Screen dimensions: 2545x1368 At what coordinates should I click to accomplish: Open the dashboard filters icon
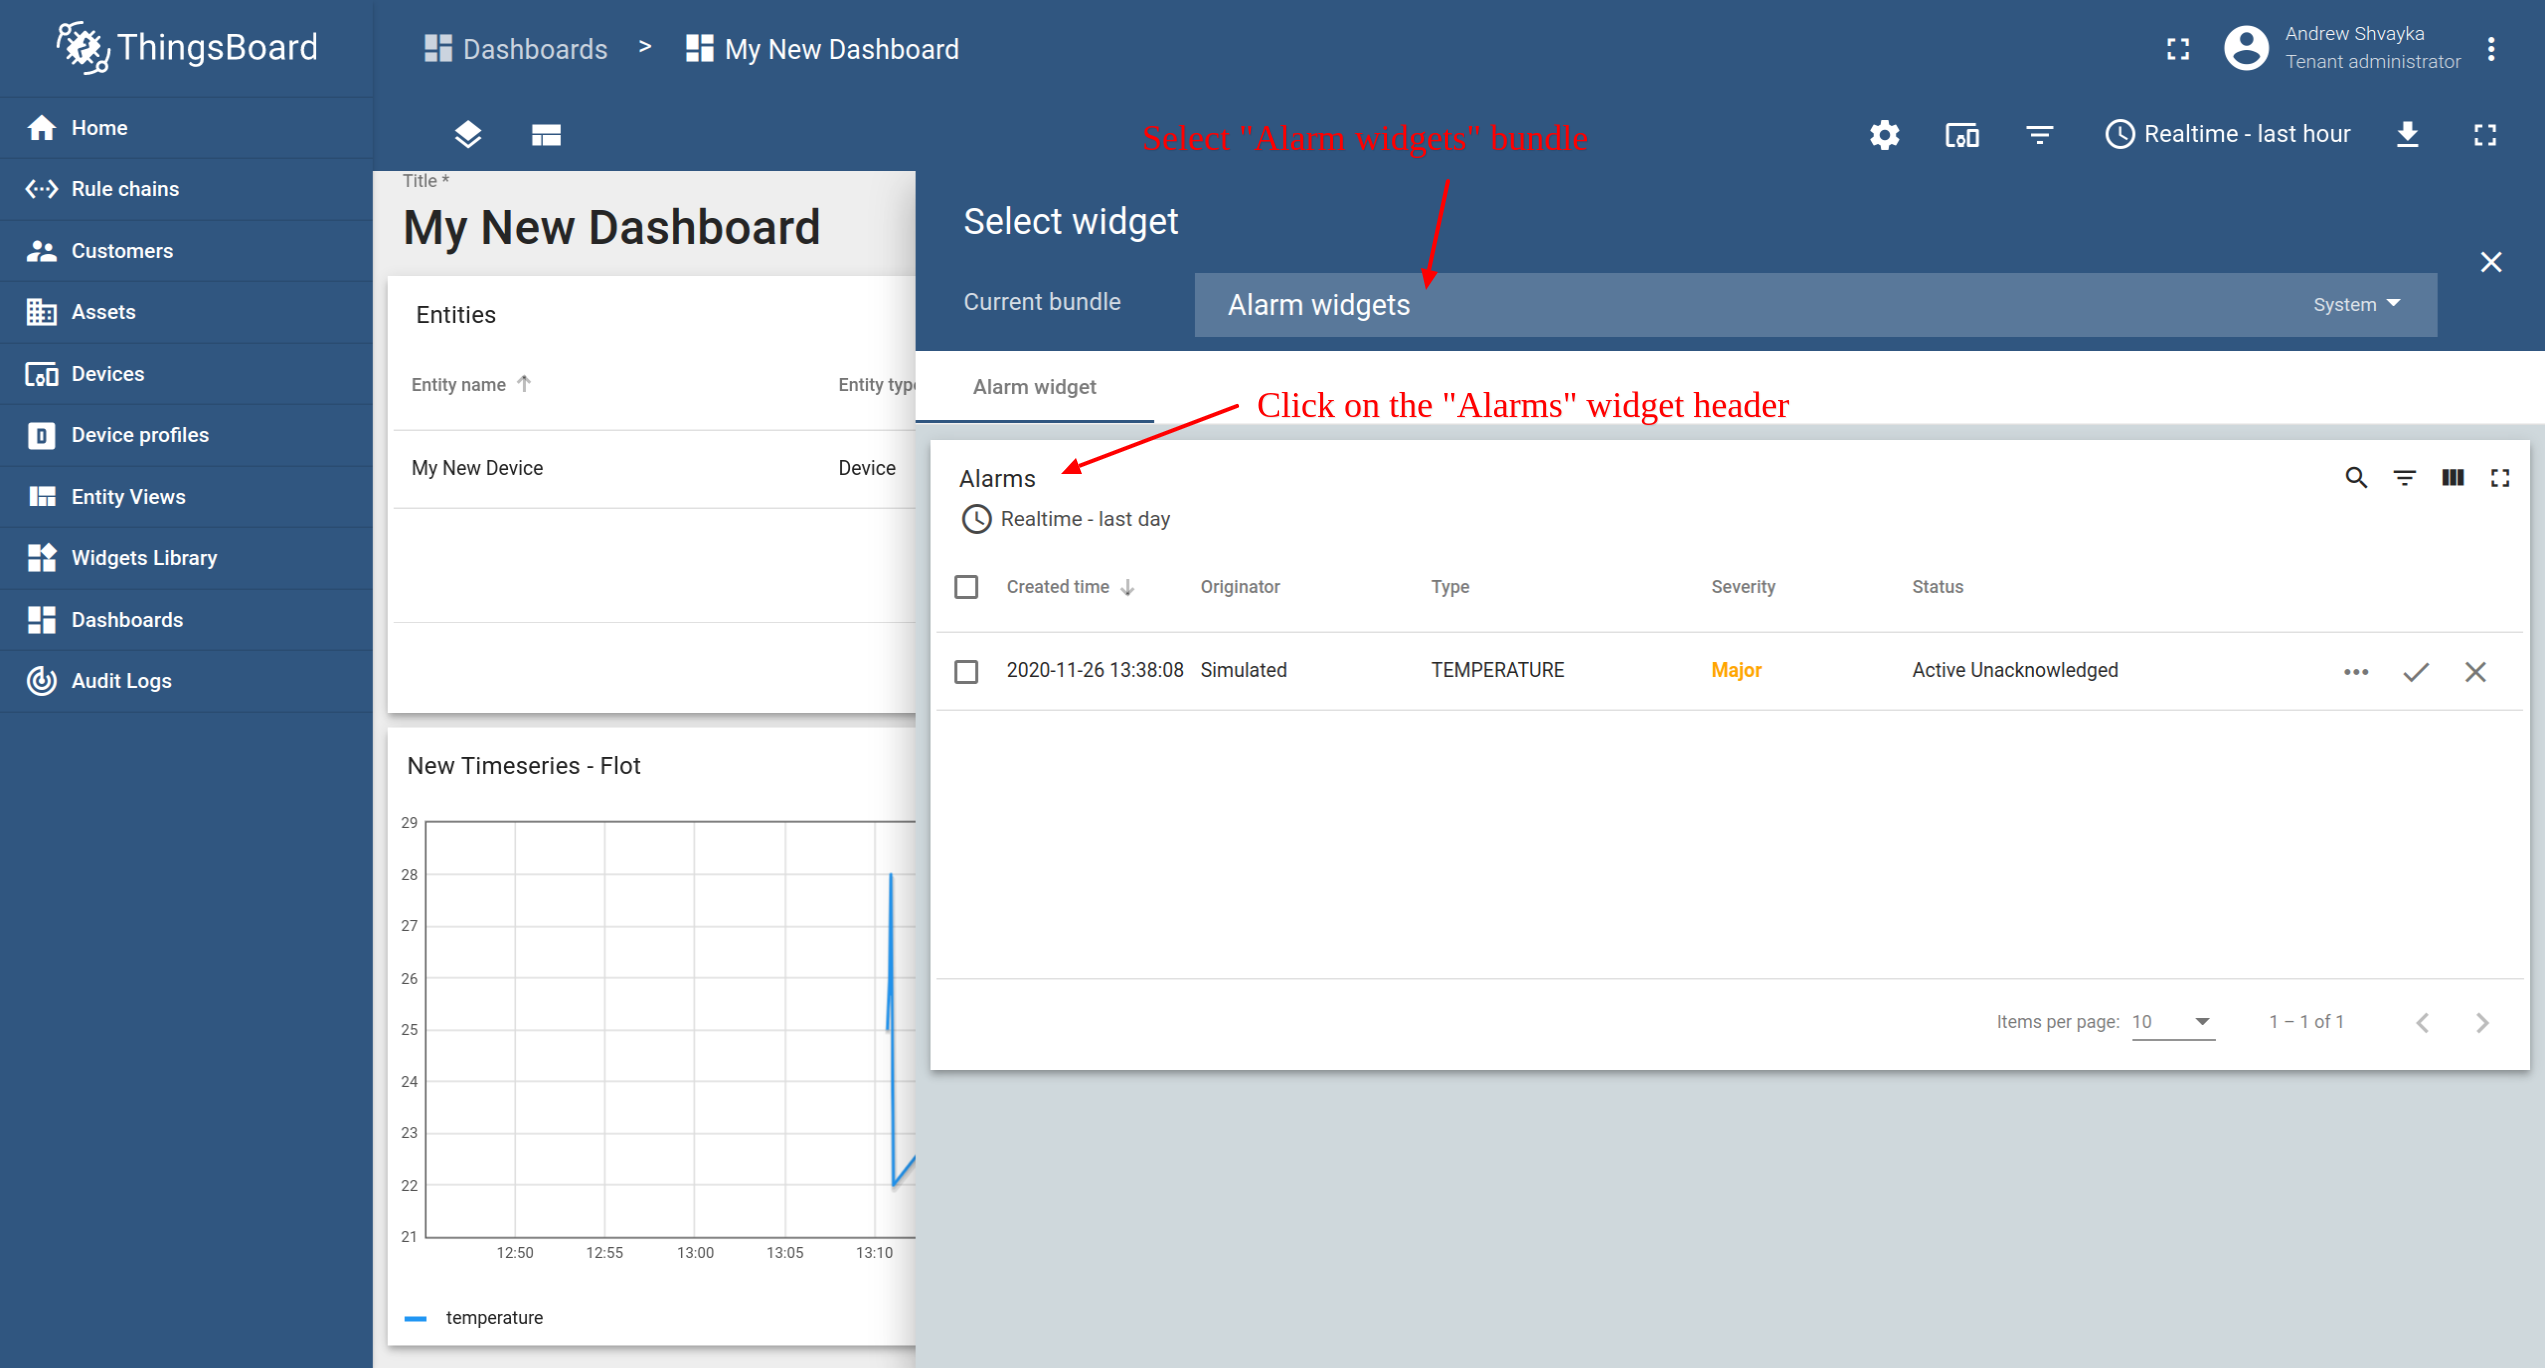click(2039, 135)
